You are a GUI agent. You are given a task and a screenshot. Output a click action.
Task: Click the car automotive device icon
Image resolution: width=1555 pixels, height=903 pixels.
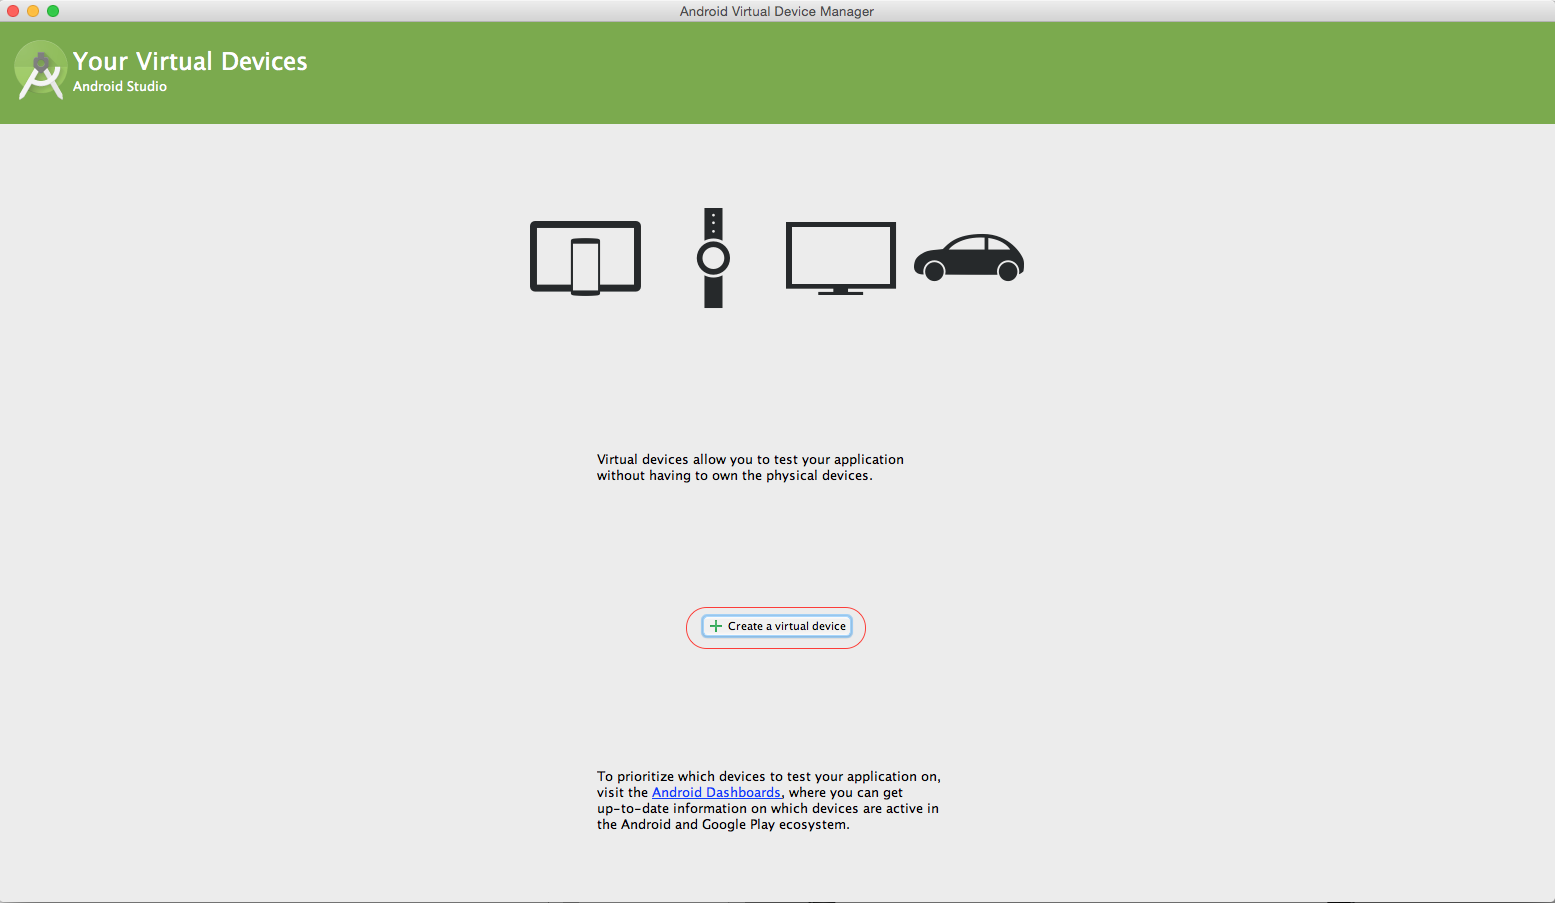point(969,258)
